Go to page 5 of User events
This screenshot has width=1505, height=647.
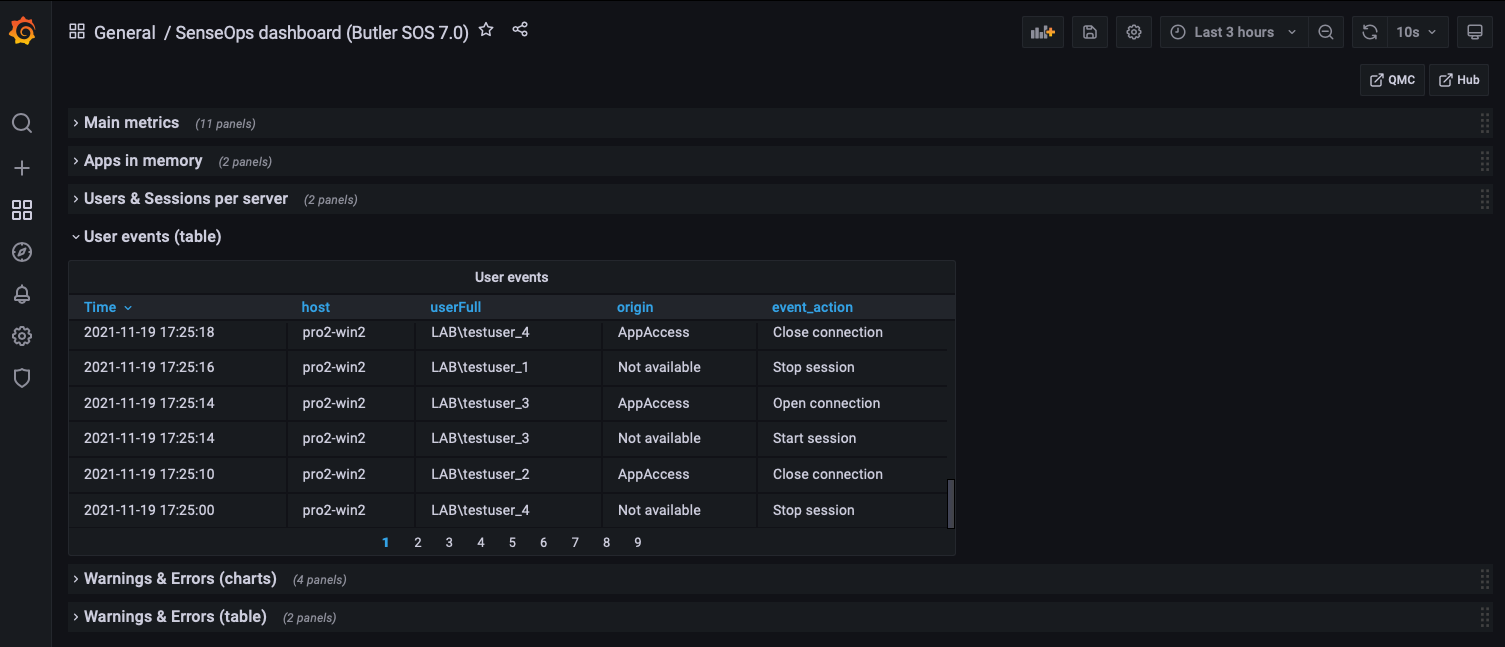pos(512,542)
